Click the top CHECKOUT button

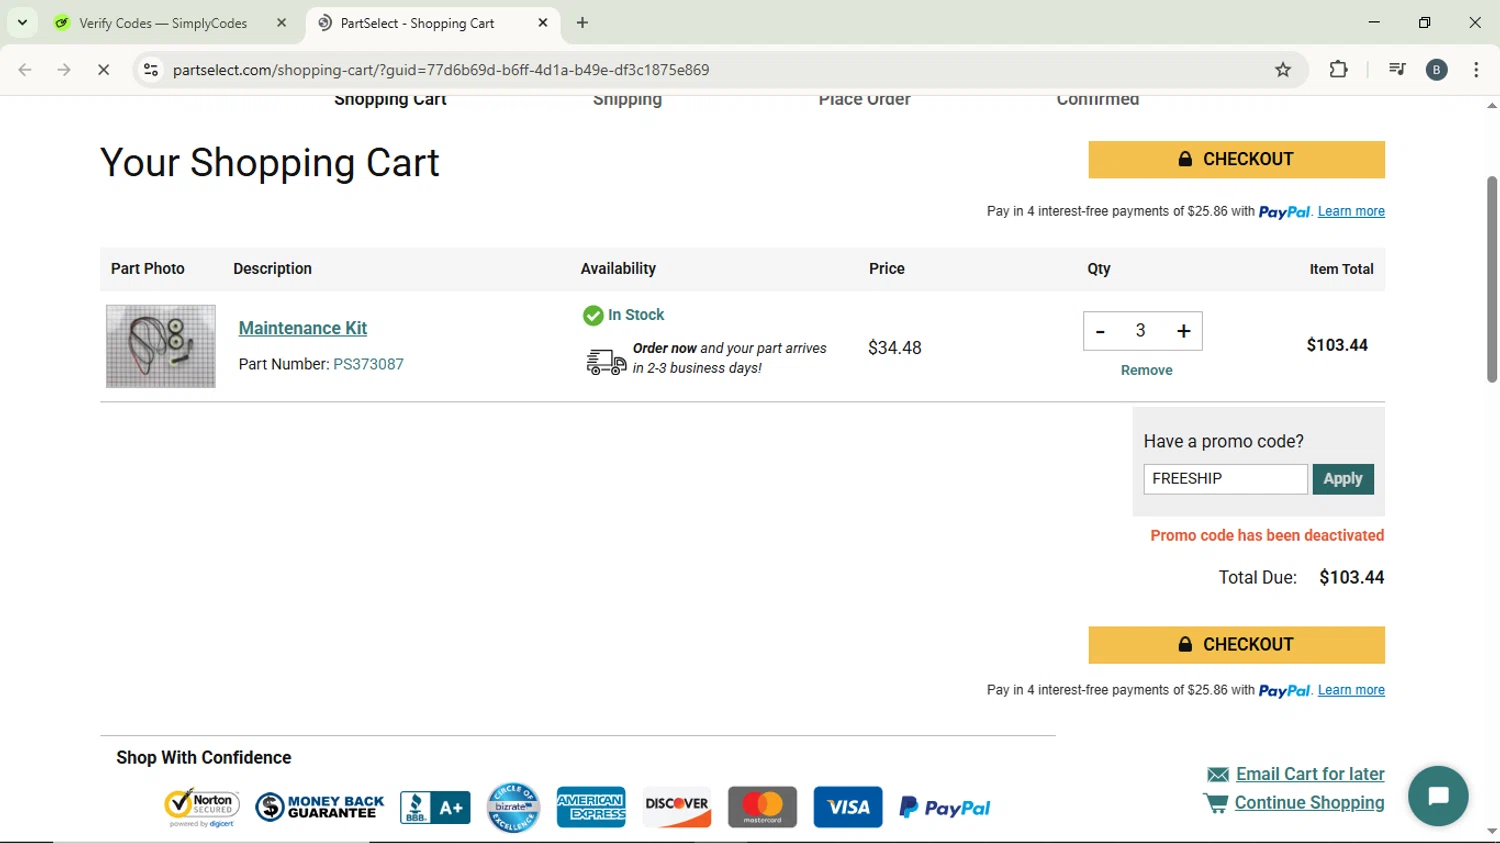[x=1236, y=160]
